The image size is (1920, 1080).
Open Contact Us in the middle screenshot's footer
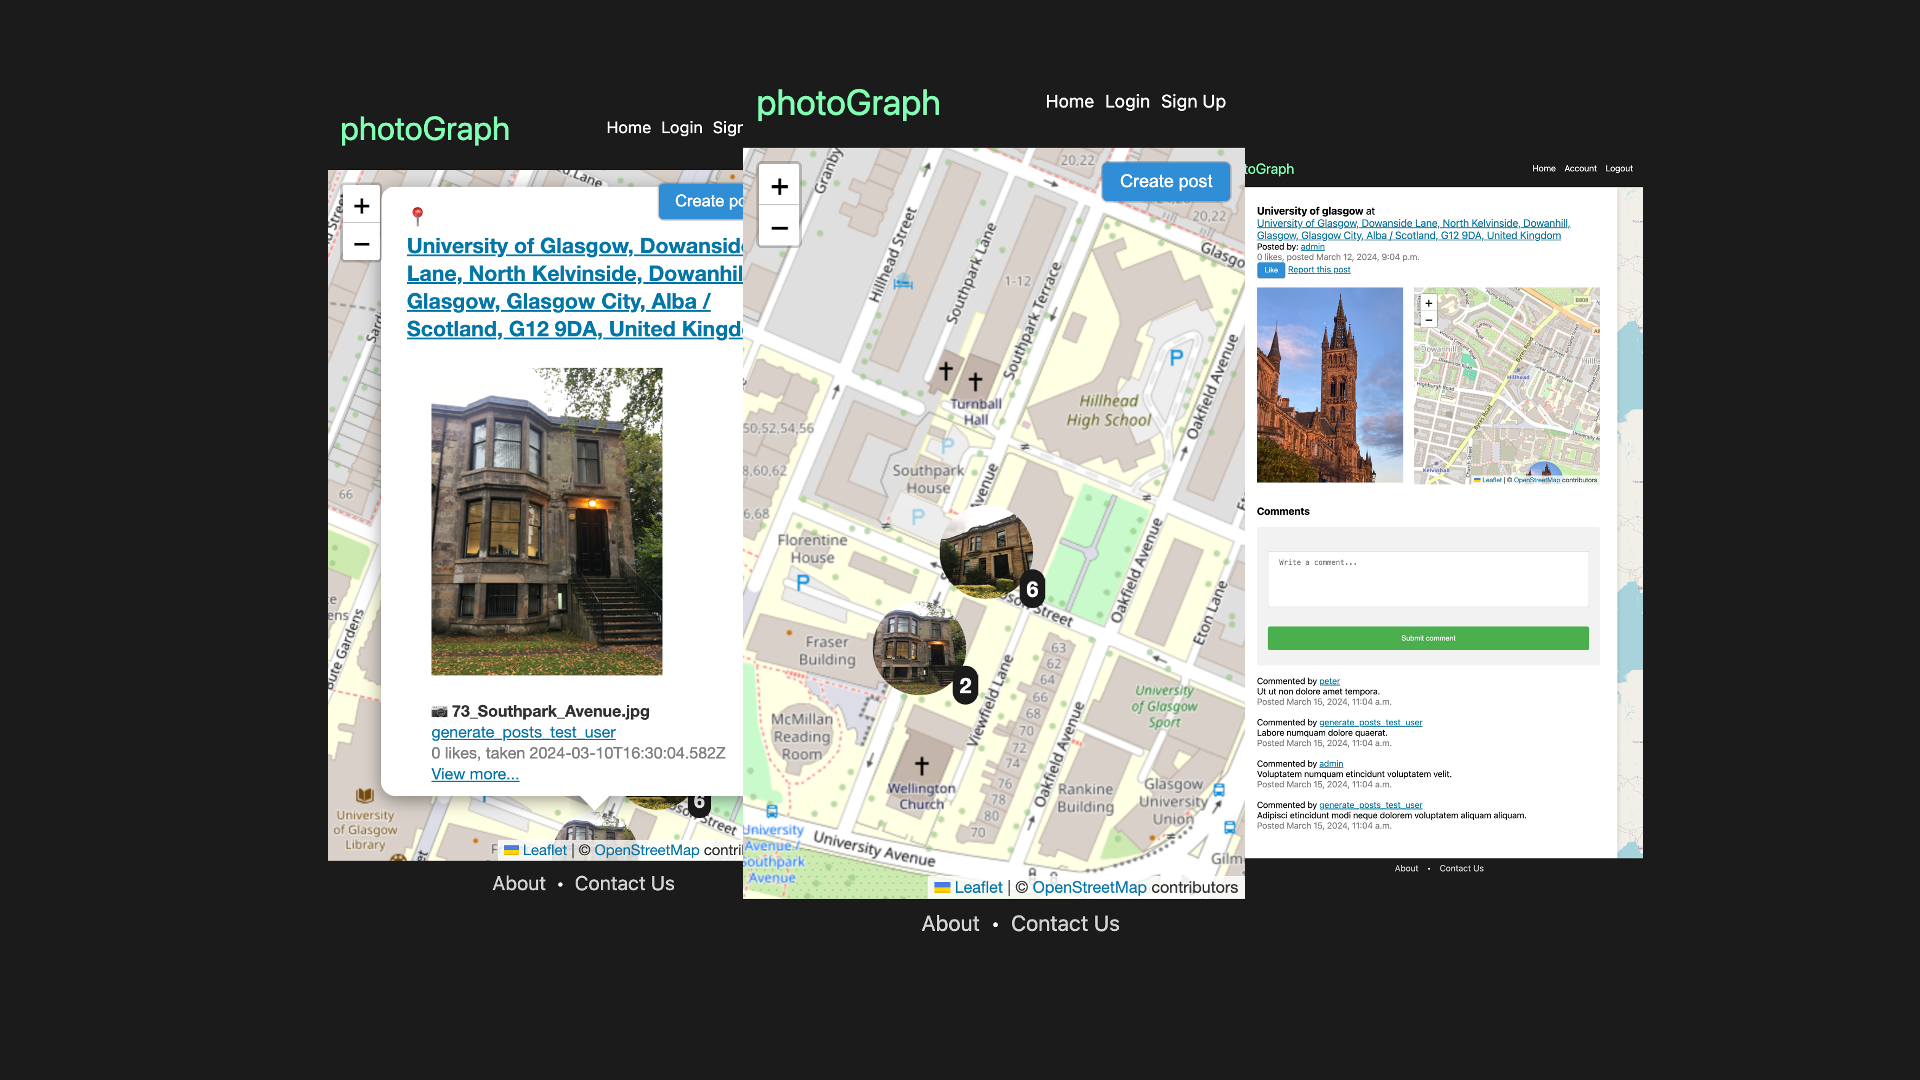coord(1065,924)
